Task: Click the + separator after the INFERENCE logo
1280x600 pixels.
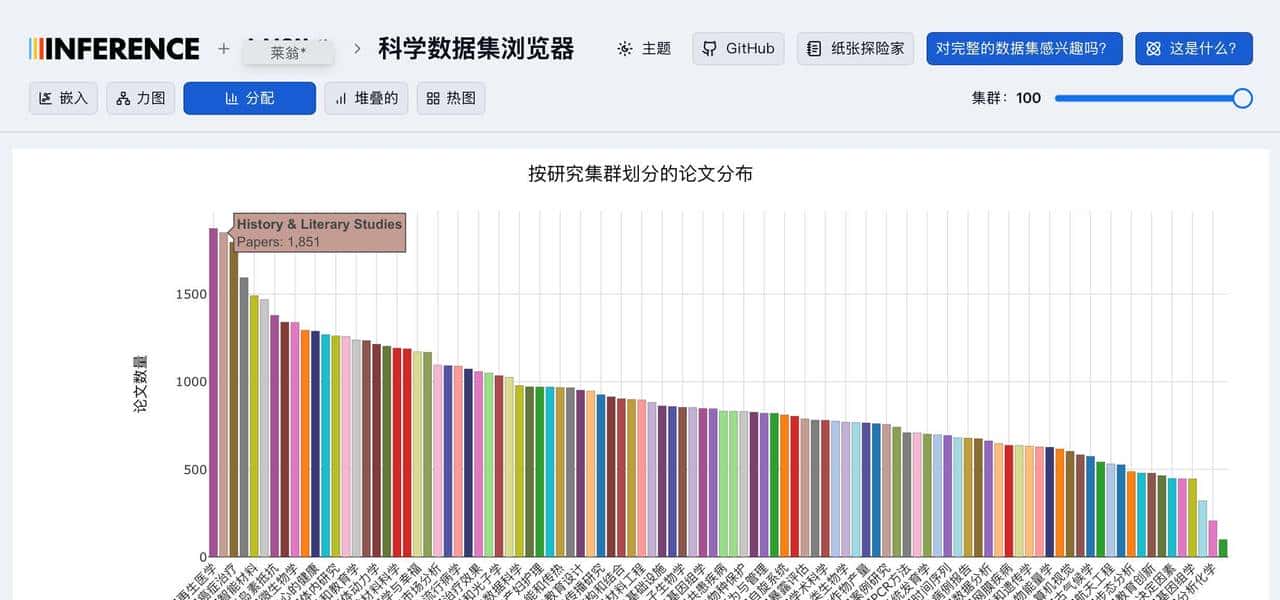Action: point(222,47)
